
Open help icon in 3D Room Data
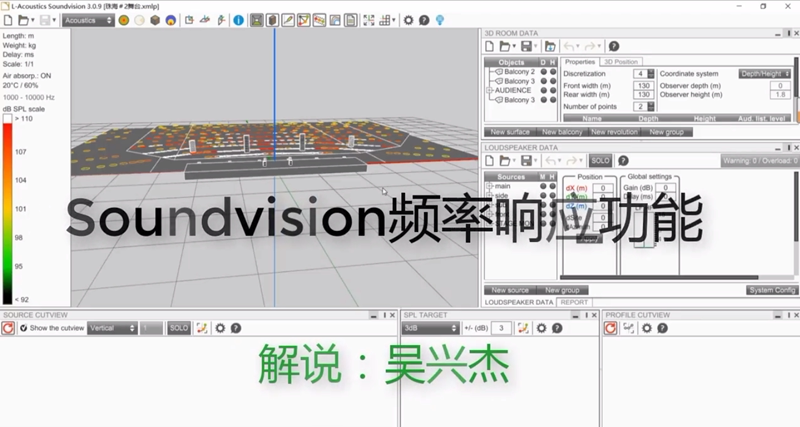click(614, 46)
